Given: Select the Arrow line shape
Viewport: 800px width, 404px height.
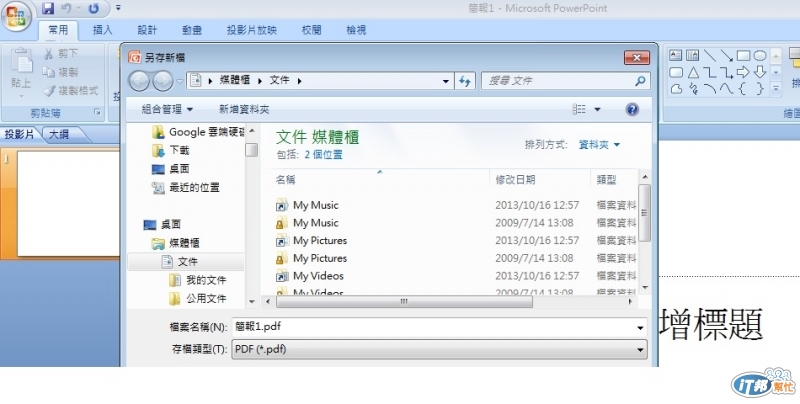Looking at the screenshot, I should 727,55.
